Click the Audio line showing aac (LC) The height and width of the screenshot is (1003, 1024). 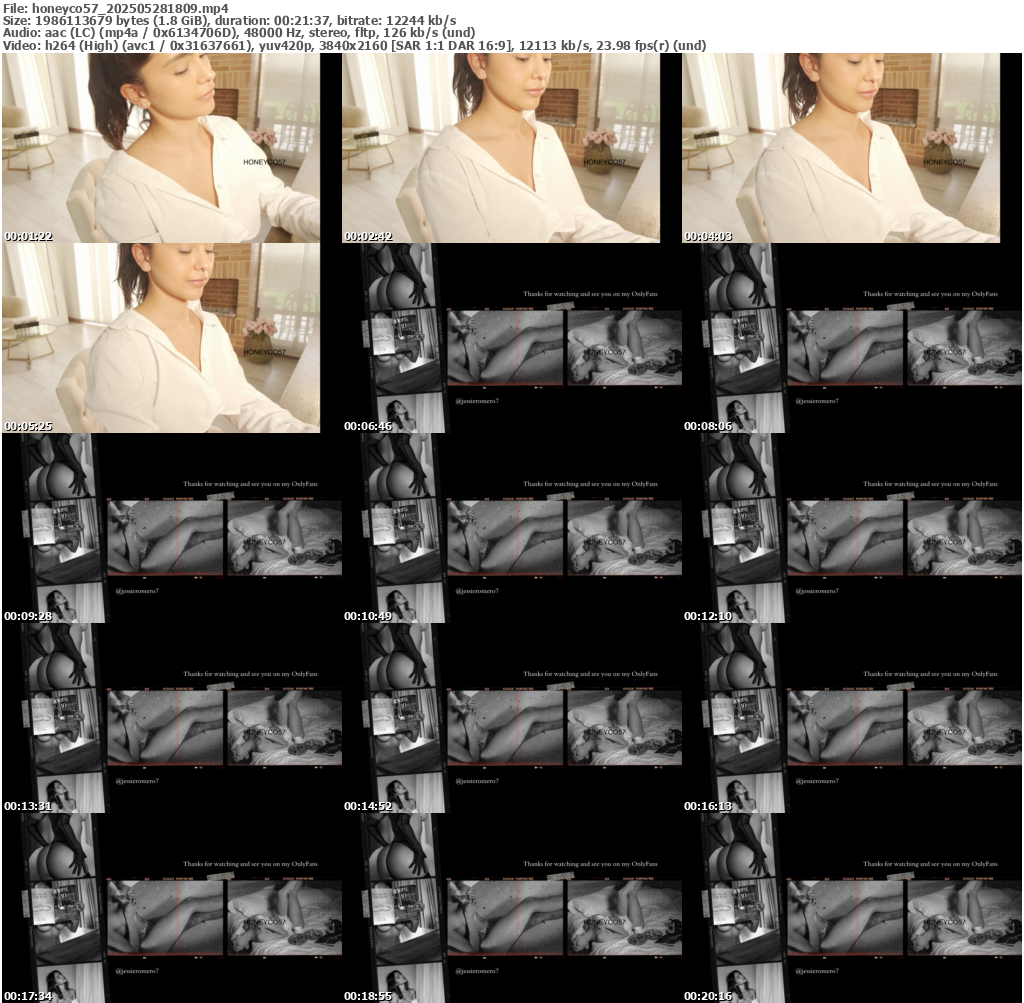coord(239,33)
